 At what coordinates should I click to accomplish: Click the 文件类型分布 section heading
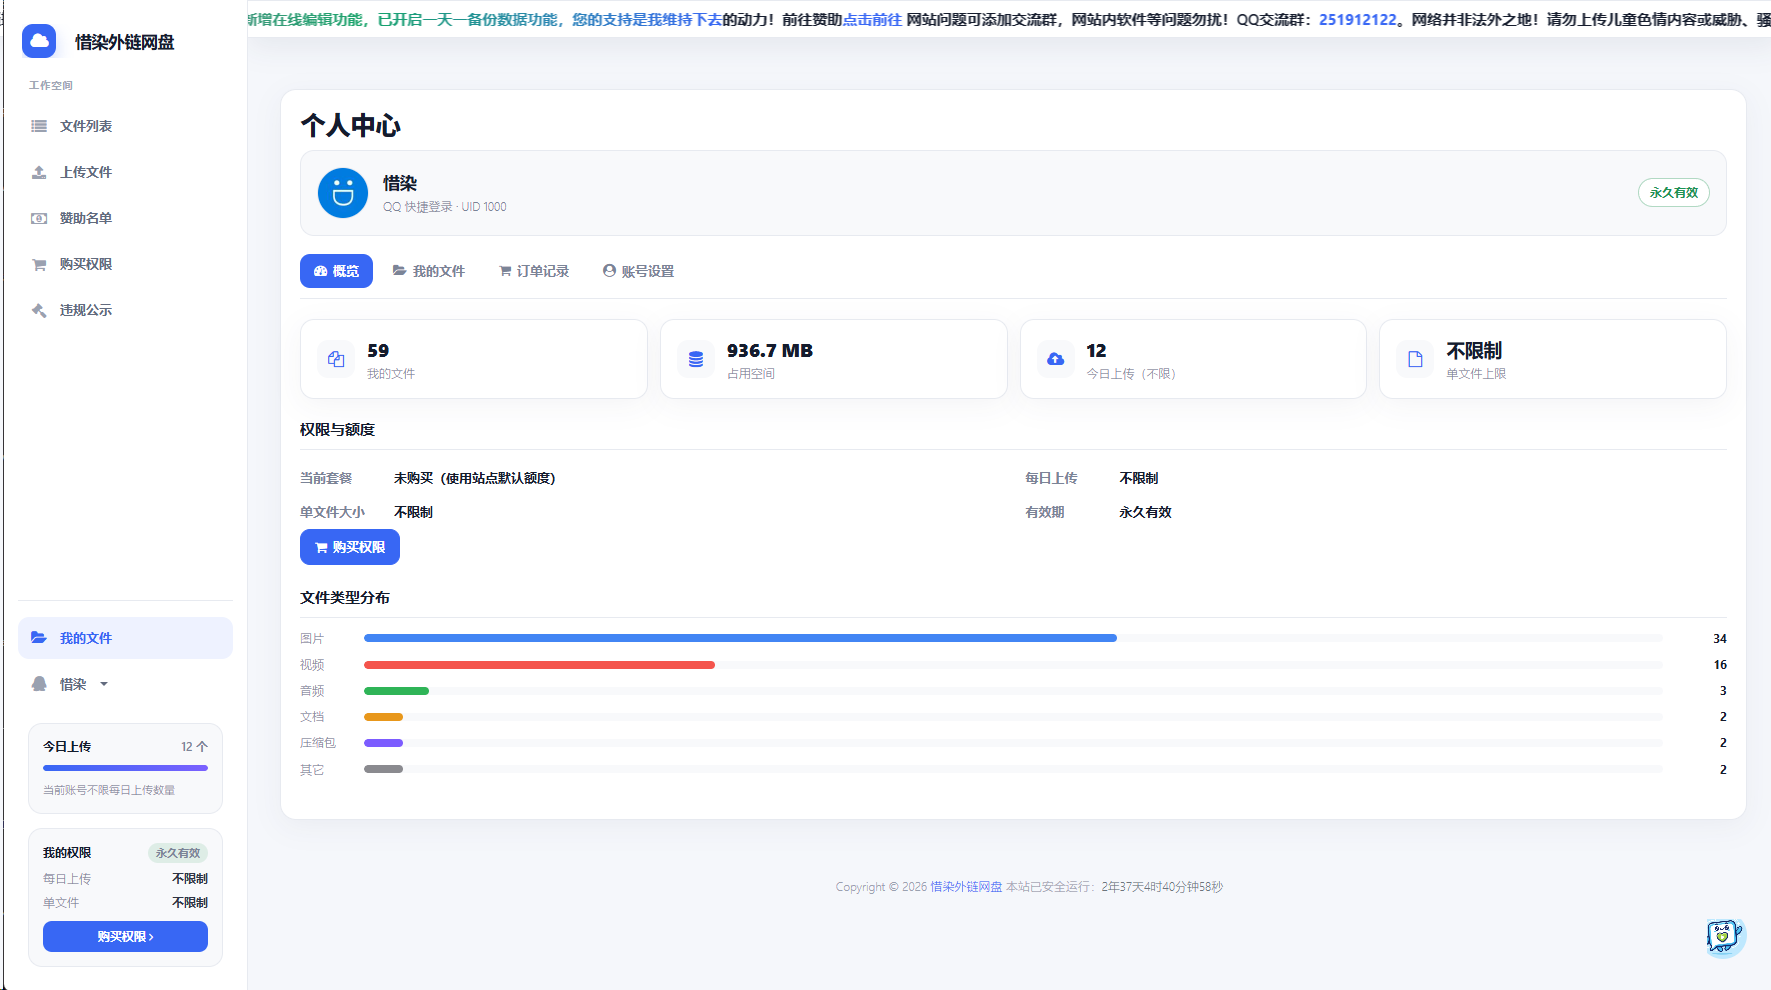345,597
